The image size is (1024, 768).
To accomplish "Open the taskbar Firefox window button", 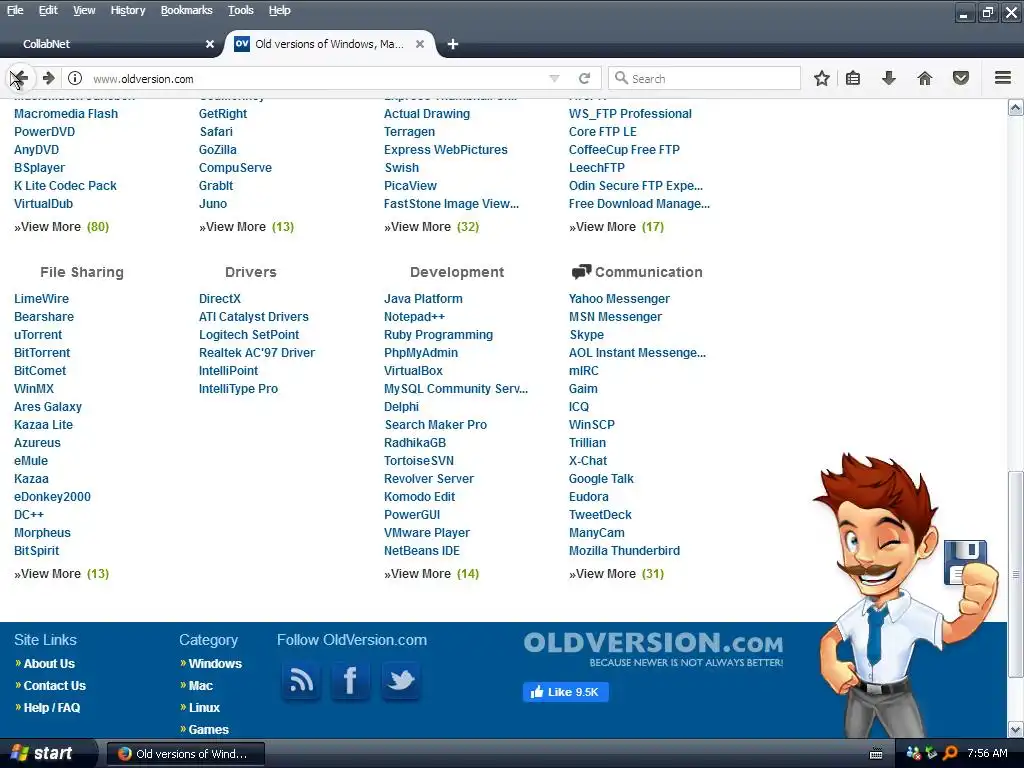I will click(x=185, y=754).
